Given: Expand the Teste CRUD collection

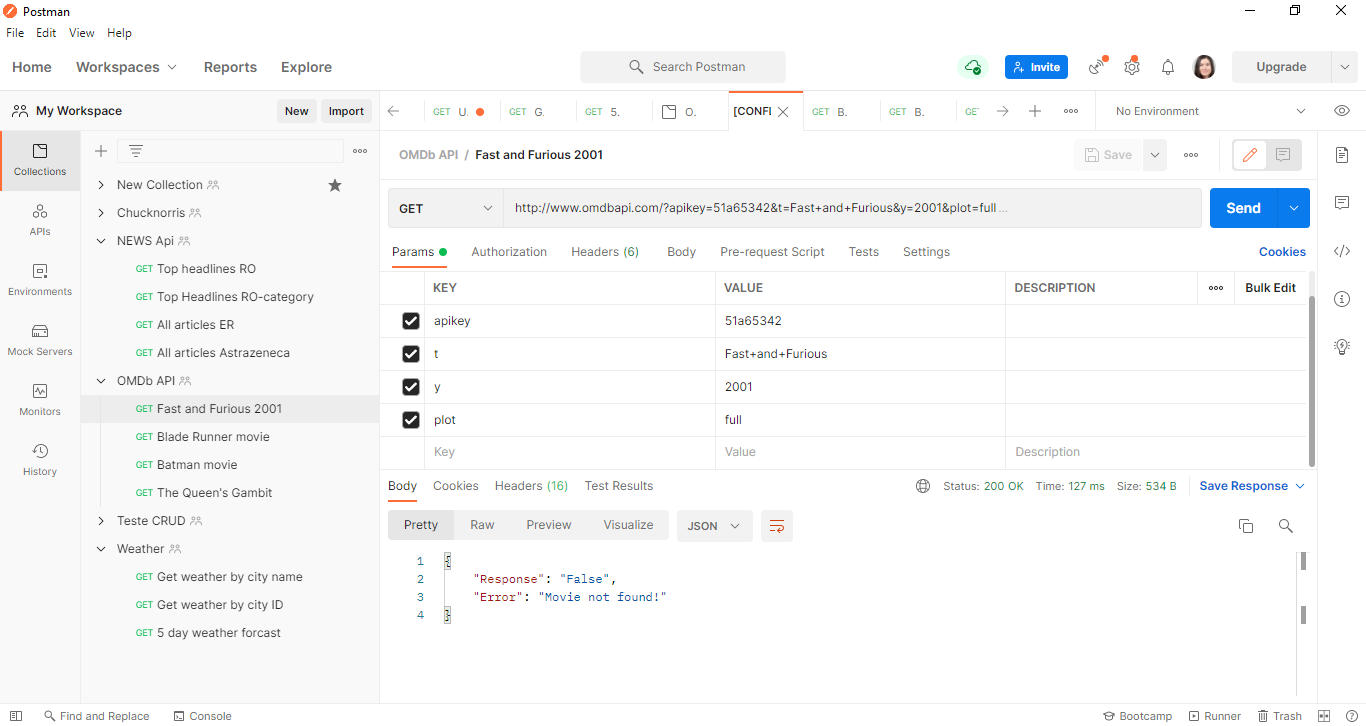Looking at the screenshot, I should (101, 521).
